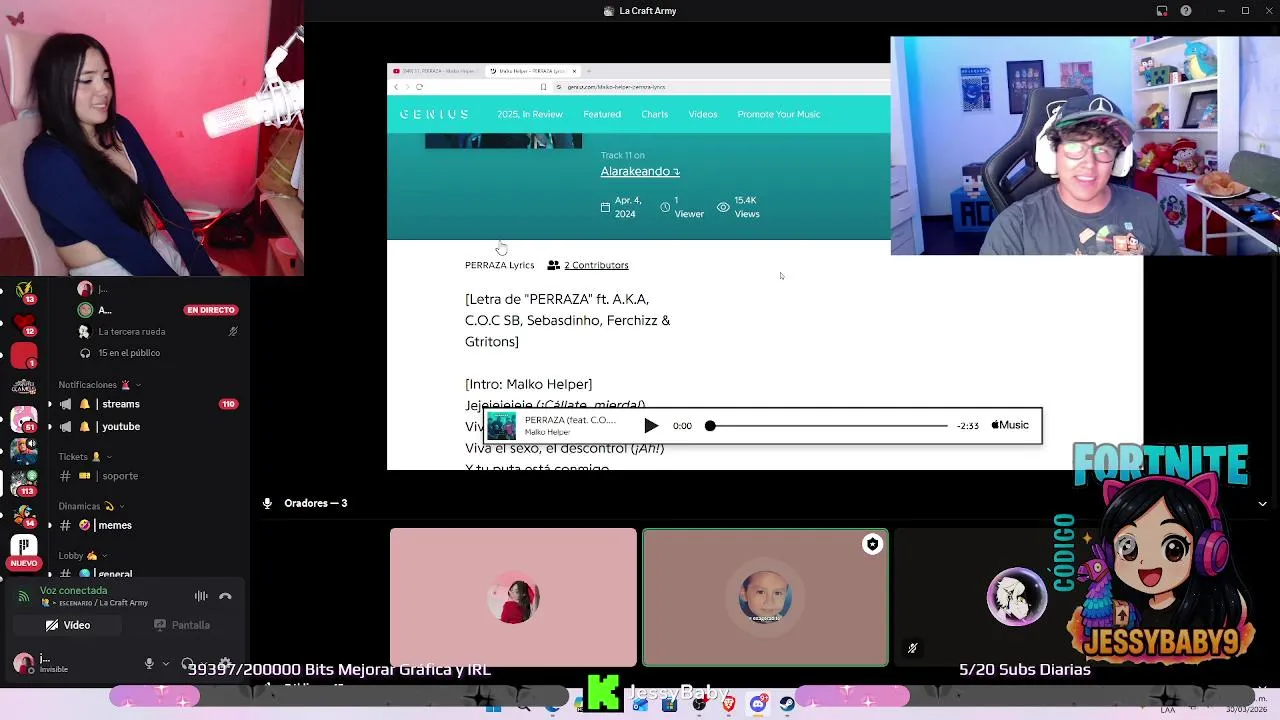Screen dimensions: 1280x720
Task: Go back in the browser
Action: click(396, 87)
